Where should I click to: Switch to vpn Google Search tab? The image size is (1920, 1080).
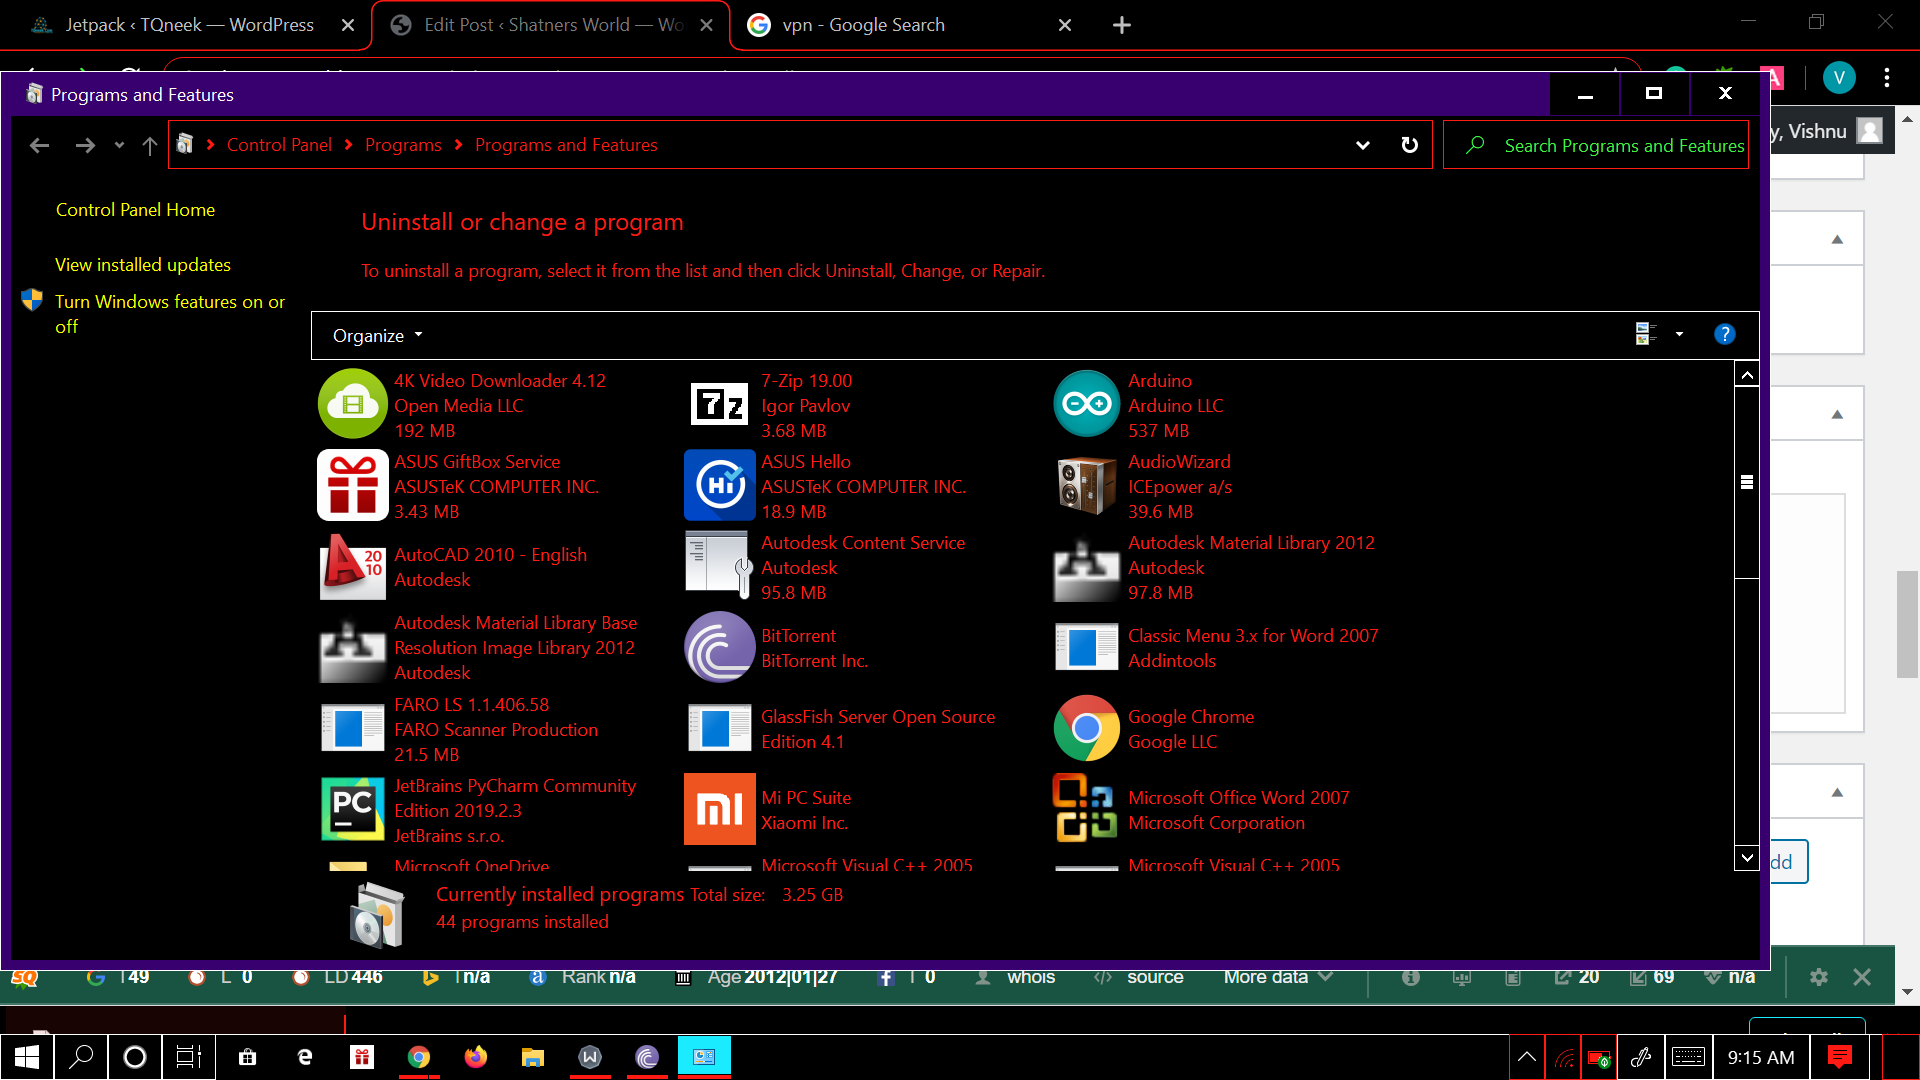(x=910, y=25)
